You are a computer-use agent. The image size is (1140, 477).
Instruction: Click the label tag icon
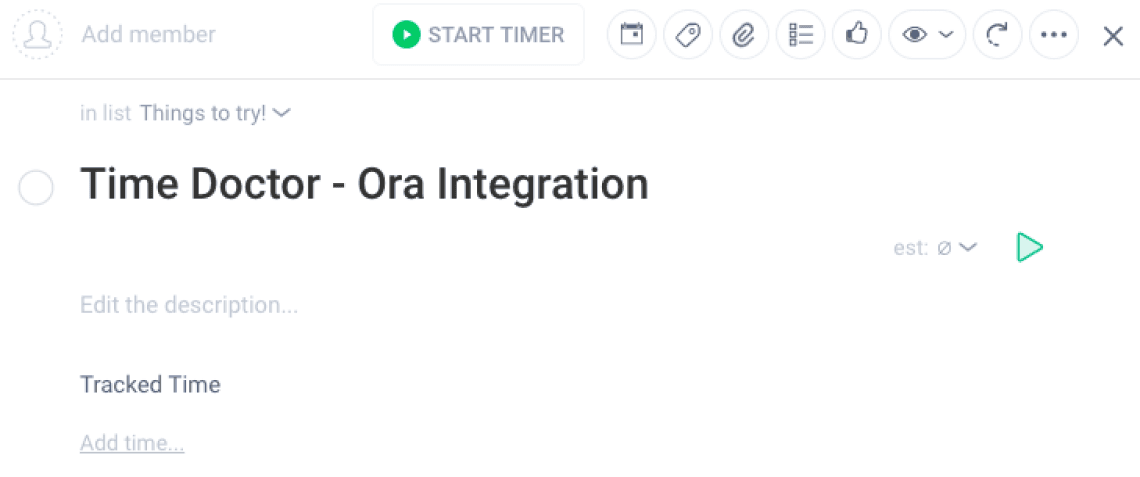(688, 35)
